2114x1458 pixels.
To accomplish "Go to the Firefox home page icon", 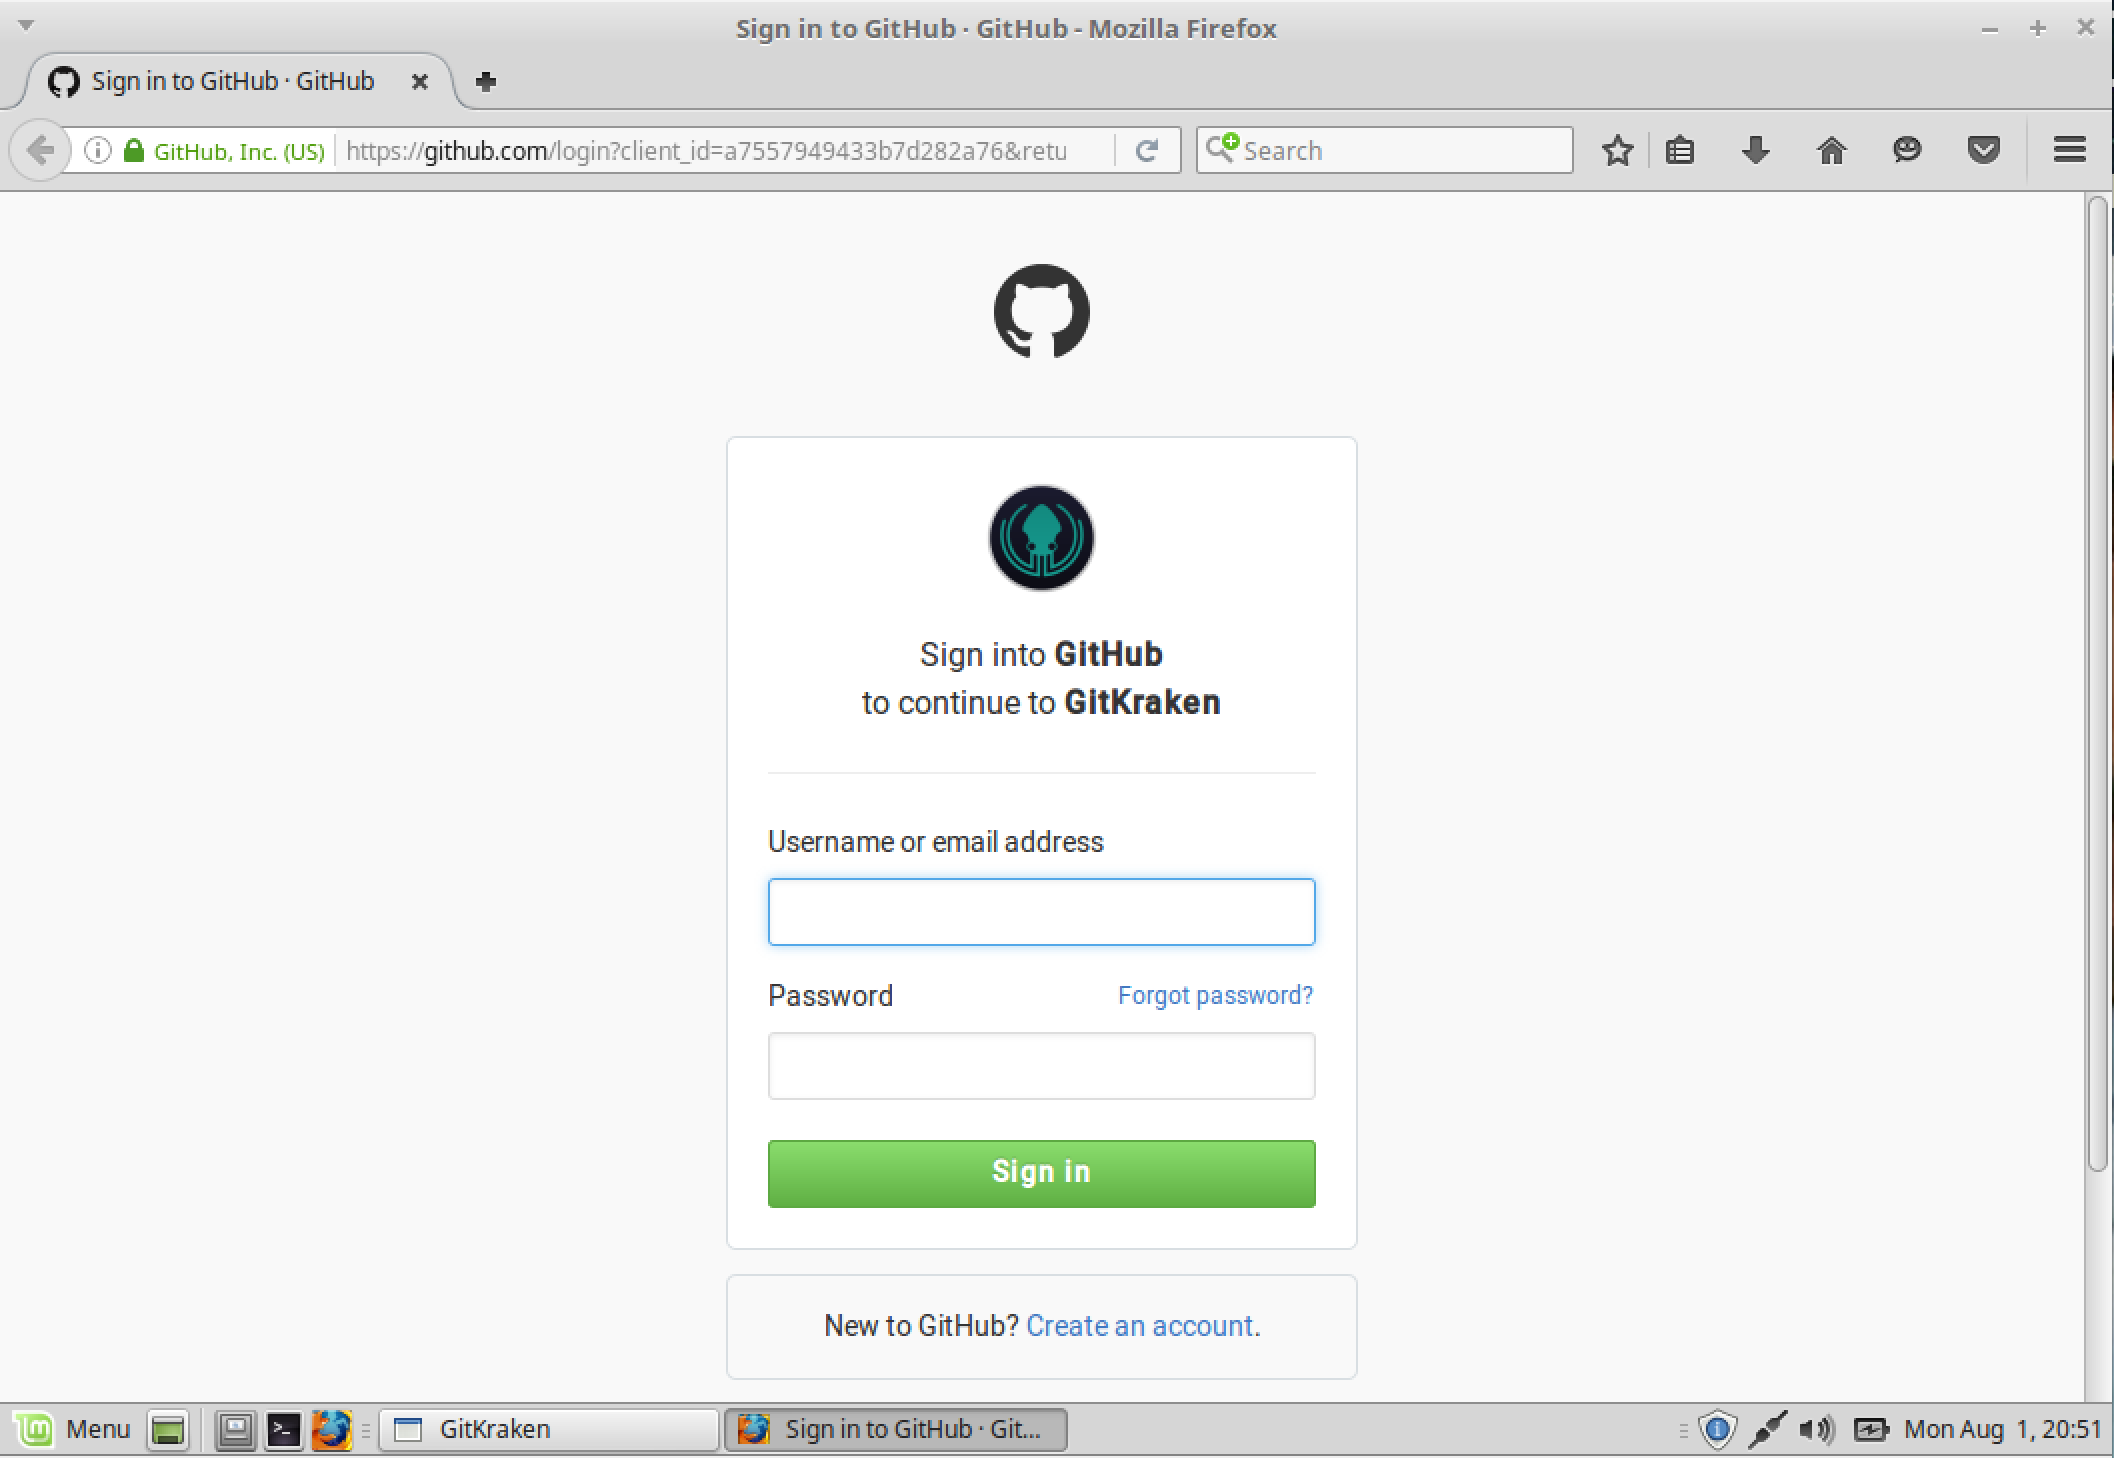I will pyautogui.click(x=1831, y=150).
